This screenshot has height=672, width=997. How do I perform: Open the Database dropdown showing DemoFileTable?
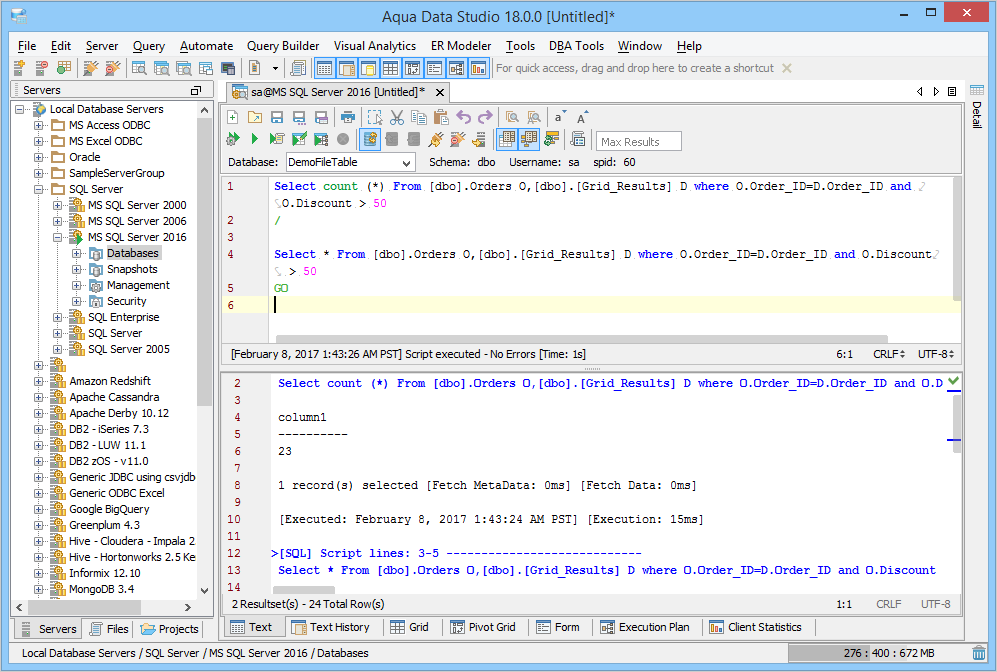pos(350,162)
